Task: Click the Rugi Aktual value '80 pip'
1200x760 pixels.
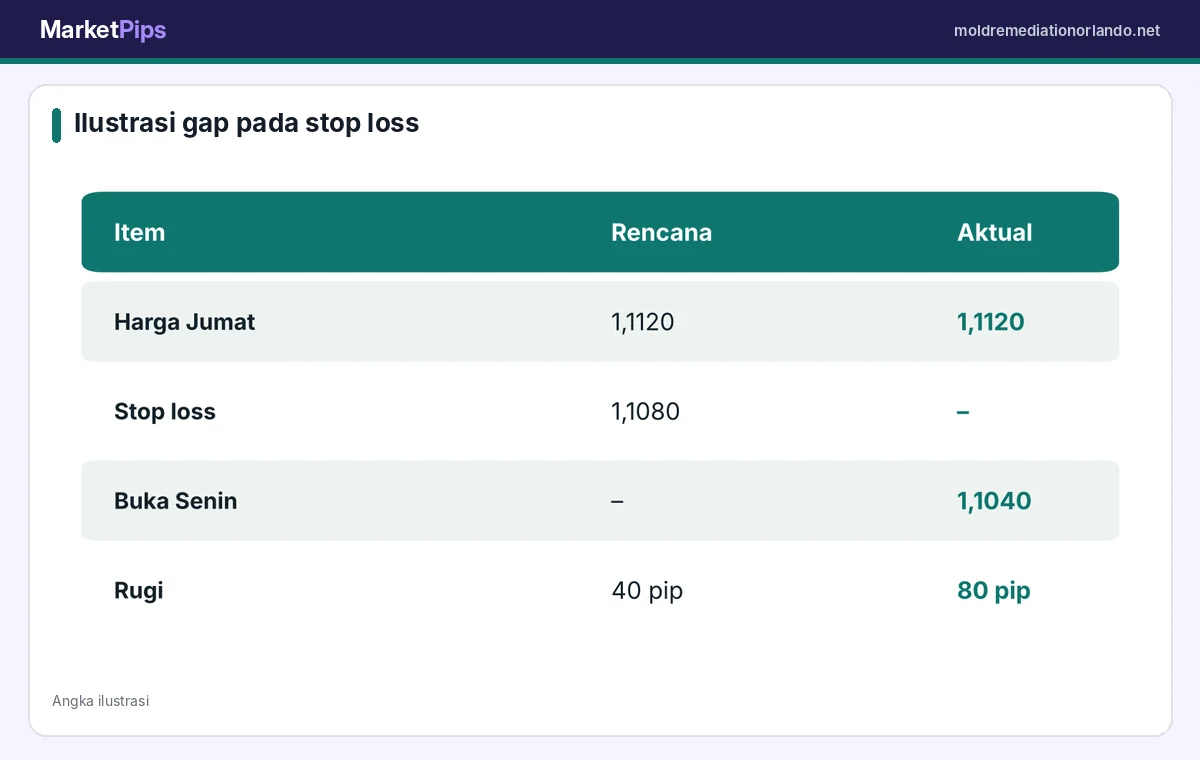Action: (x=994, y=591)
